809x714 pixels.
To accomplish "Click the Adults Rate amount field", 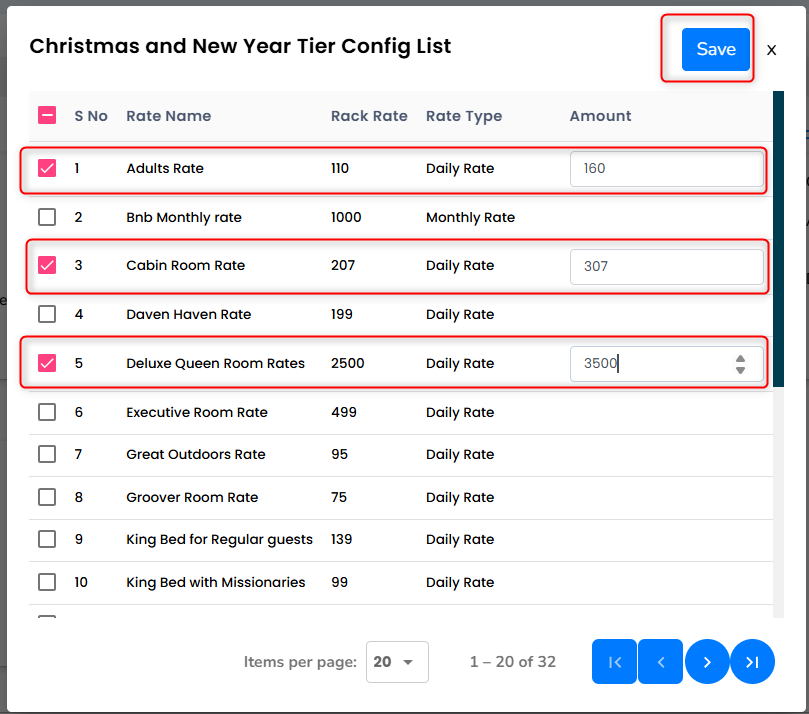I will click(x=665, y=169).
